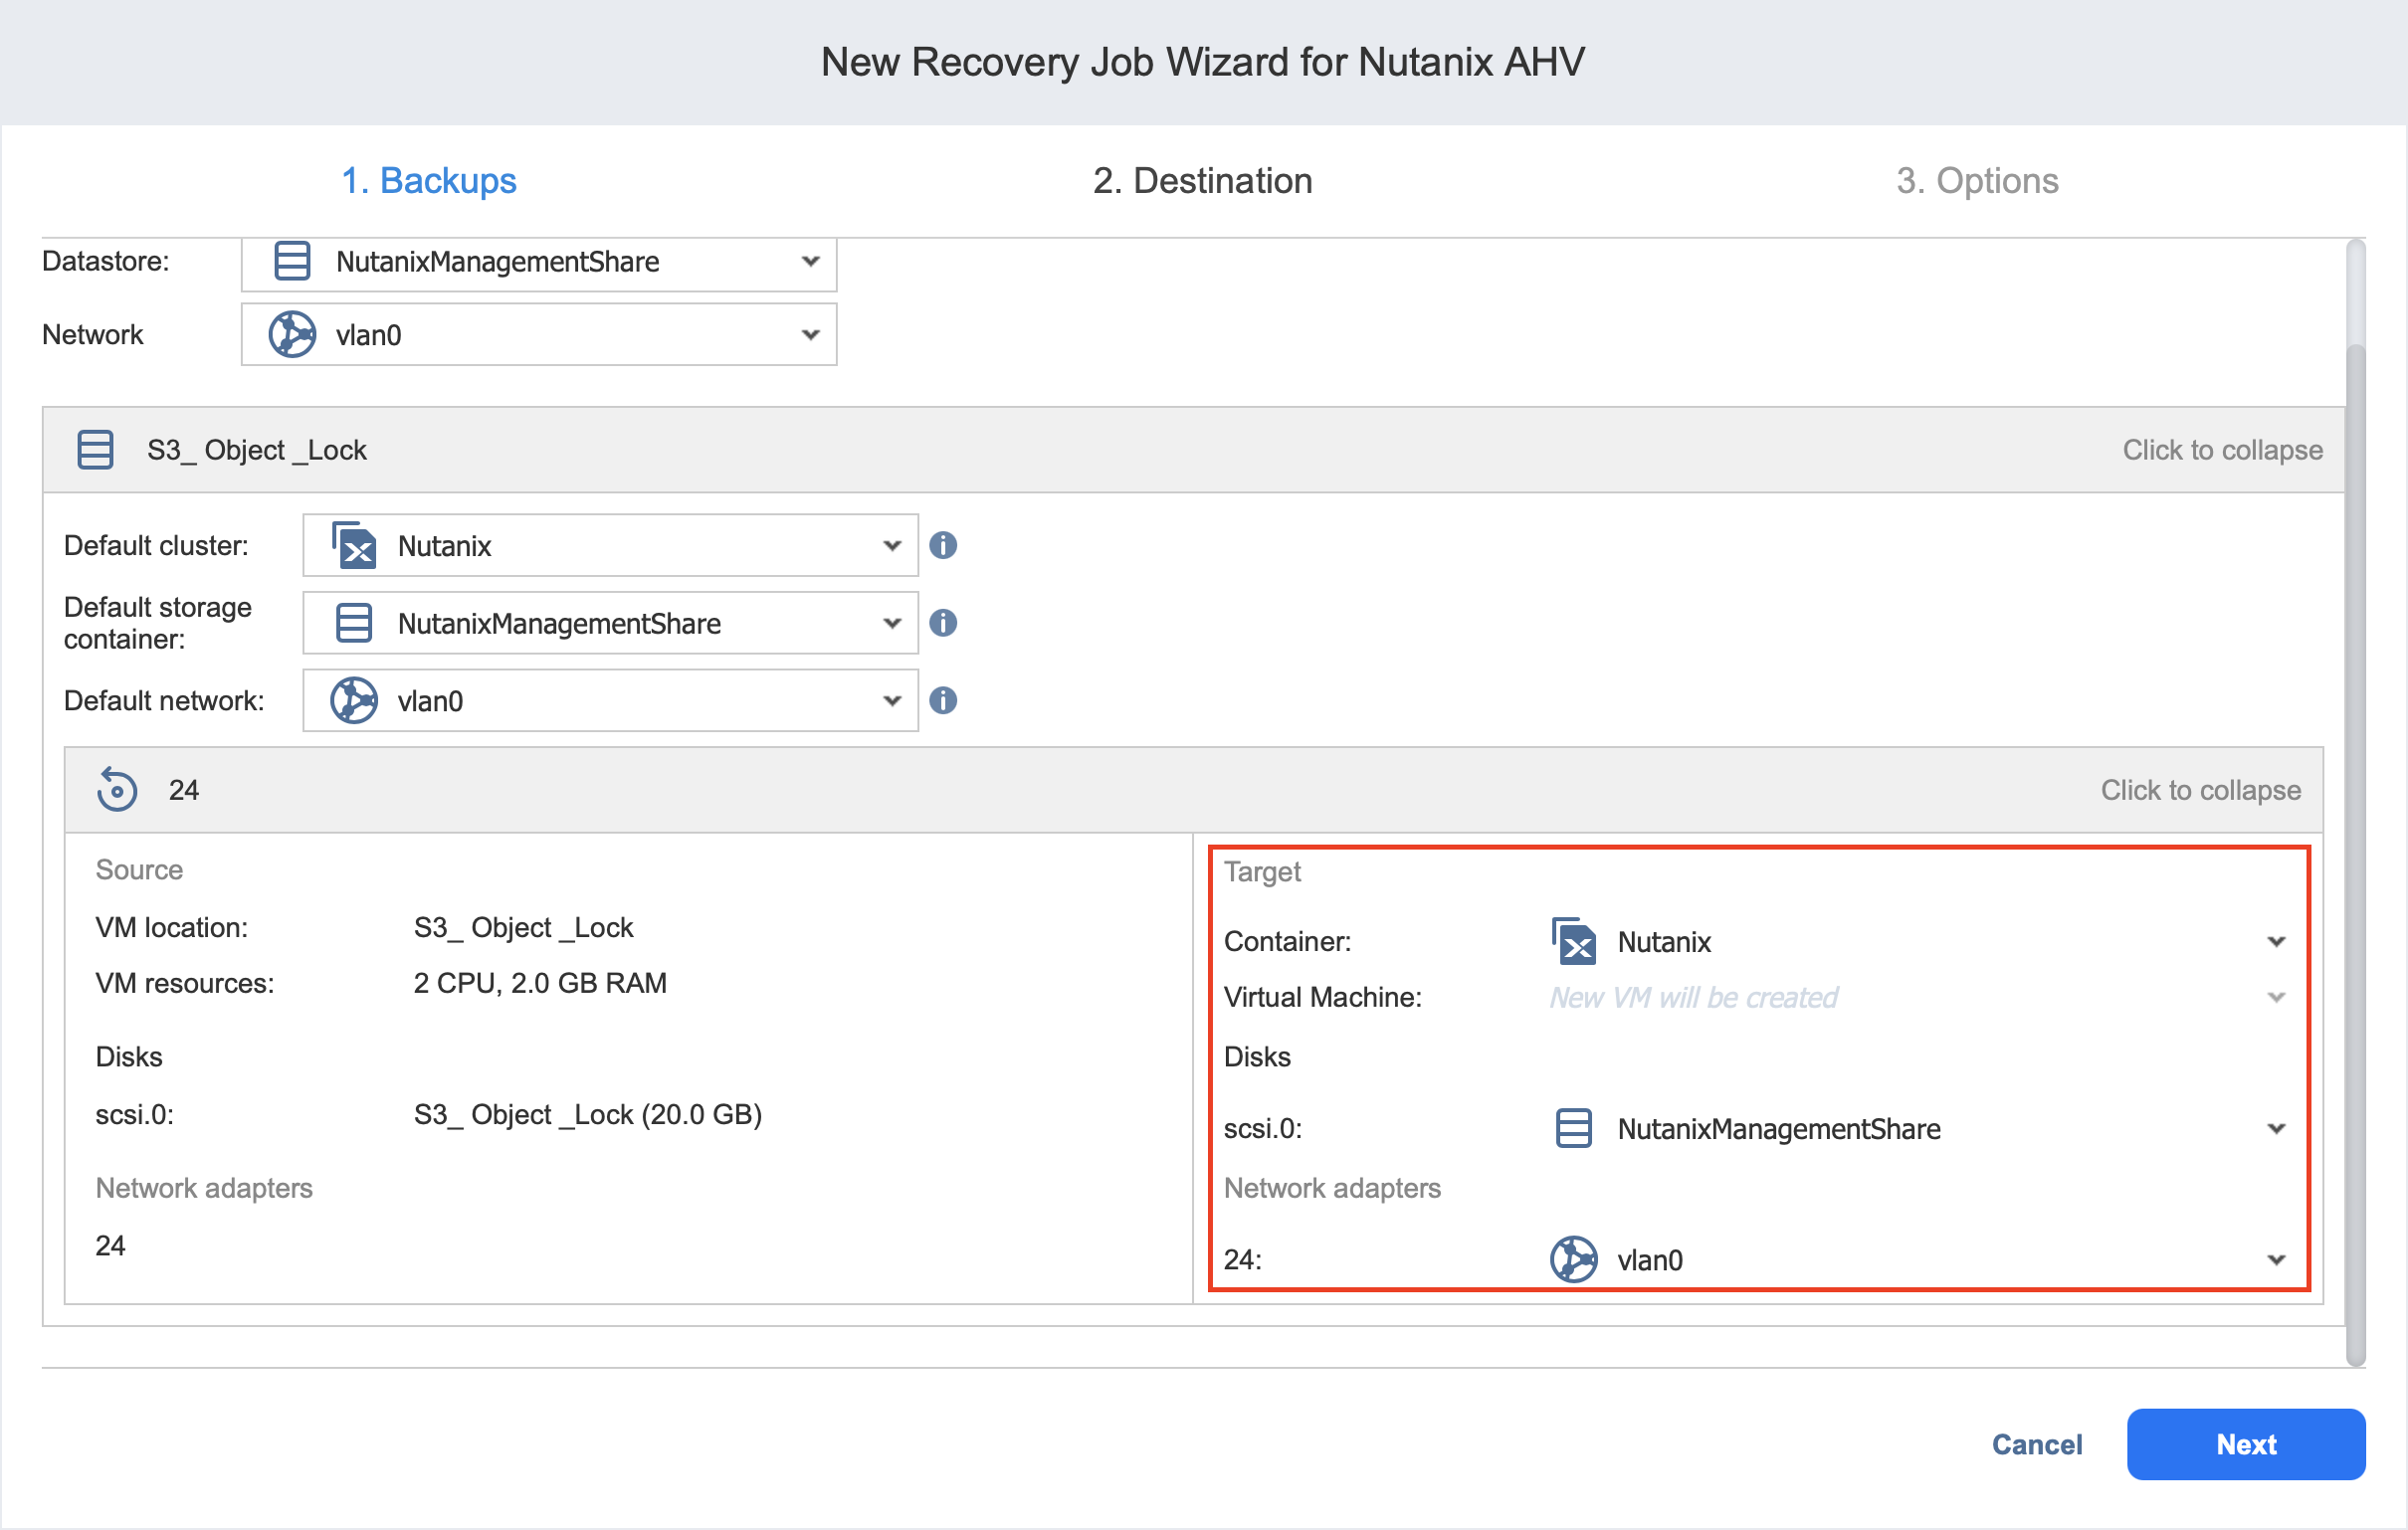Go to the 3. Options step
The image size is (2408, 1530).
coord(1977,181)
